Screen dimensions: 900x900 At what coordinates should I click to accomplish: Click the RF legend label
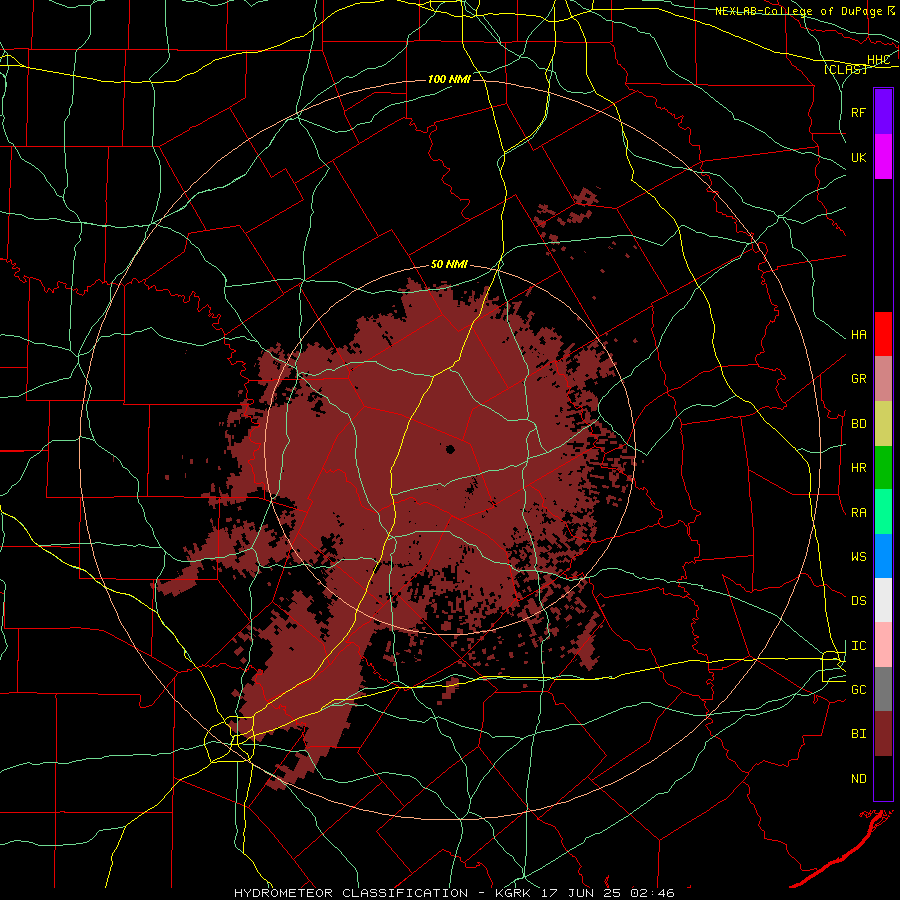(859, 112)
